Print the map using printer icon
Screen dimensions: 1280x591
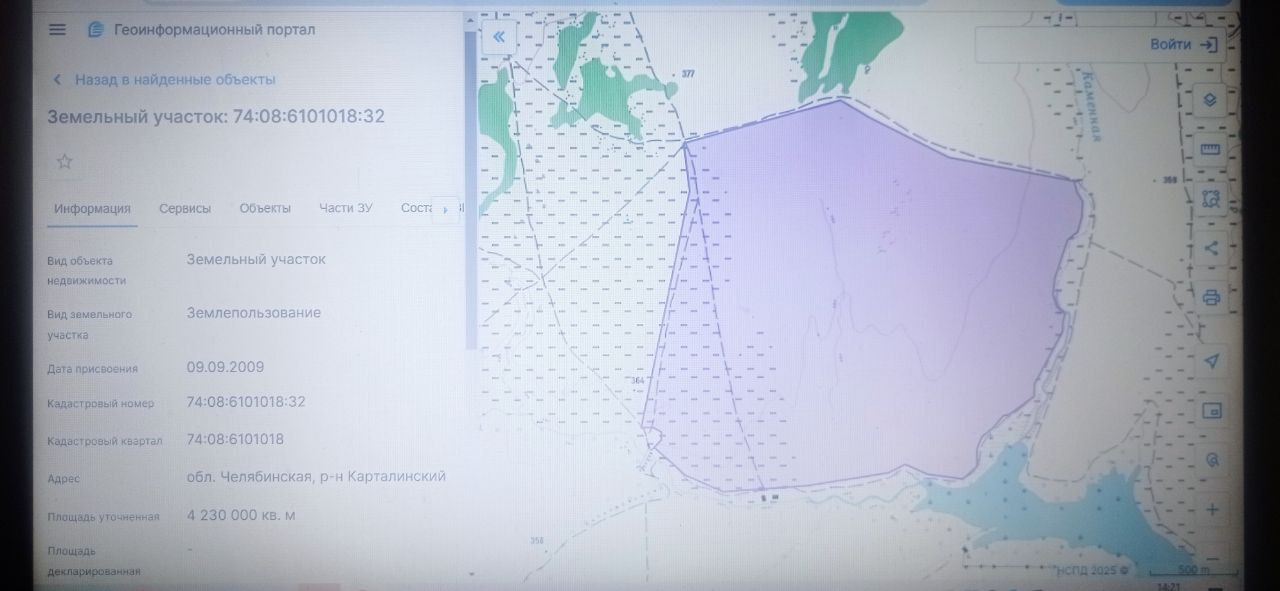1211,298
